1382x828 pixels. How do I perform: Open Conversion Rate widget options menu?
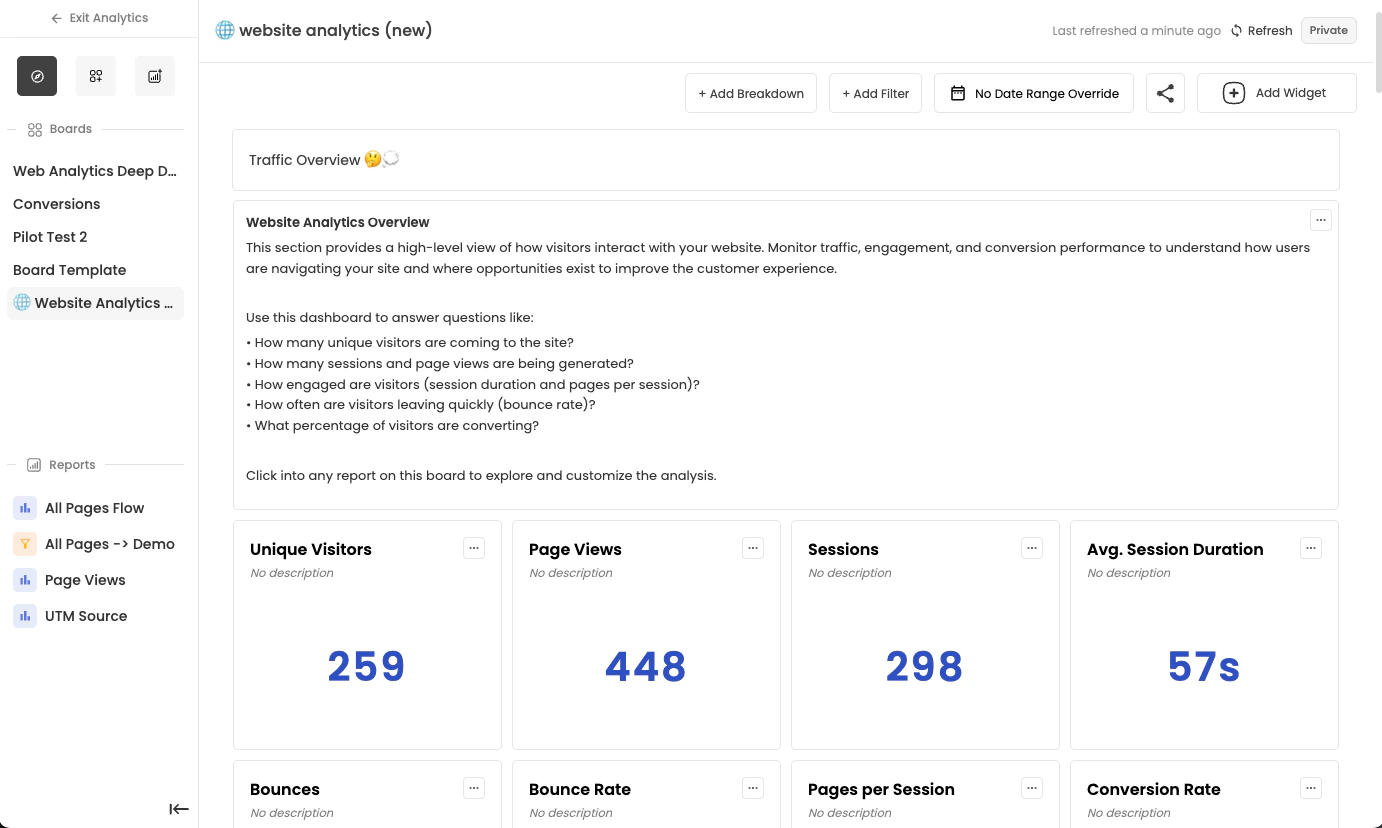1311,787
